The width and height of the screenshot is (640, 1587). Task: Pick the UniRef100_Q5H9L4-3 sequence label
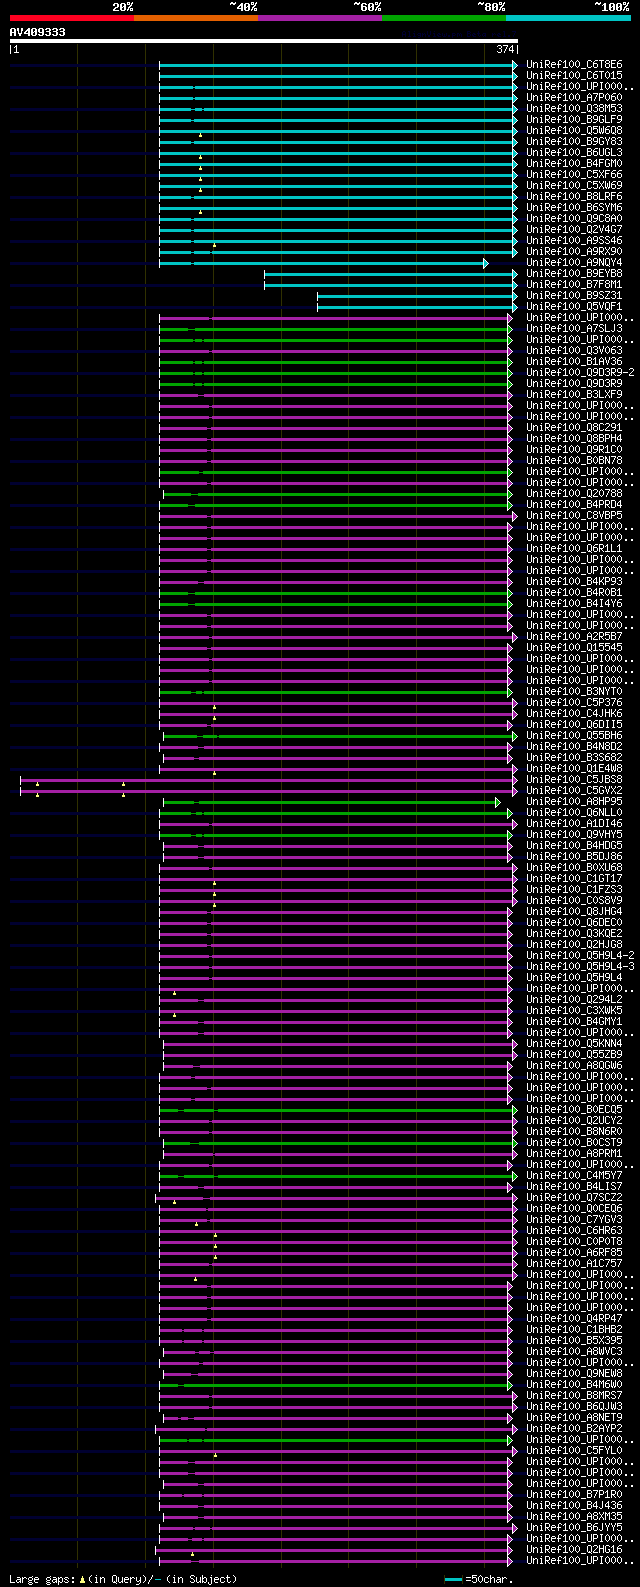580,967
